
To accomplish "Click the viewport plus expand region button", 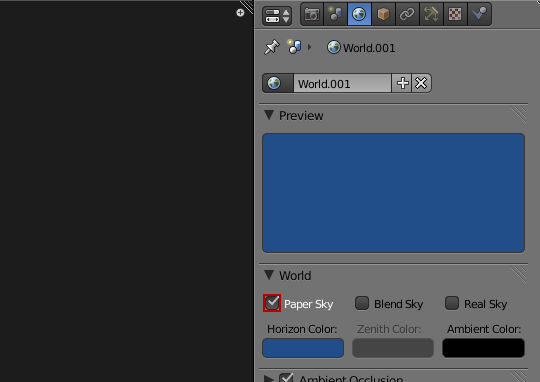I will (240, 13).
